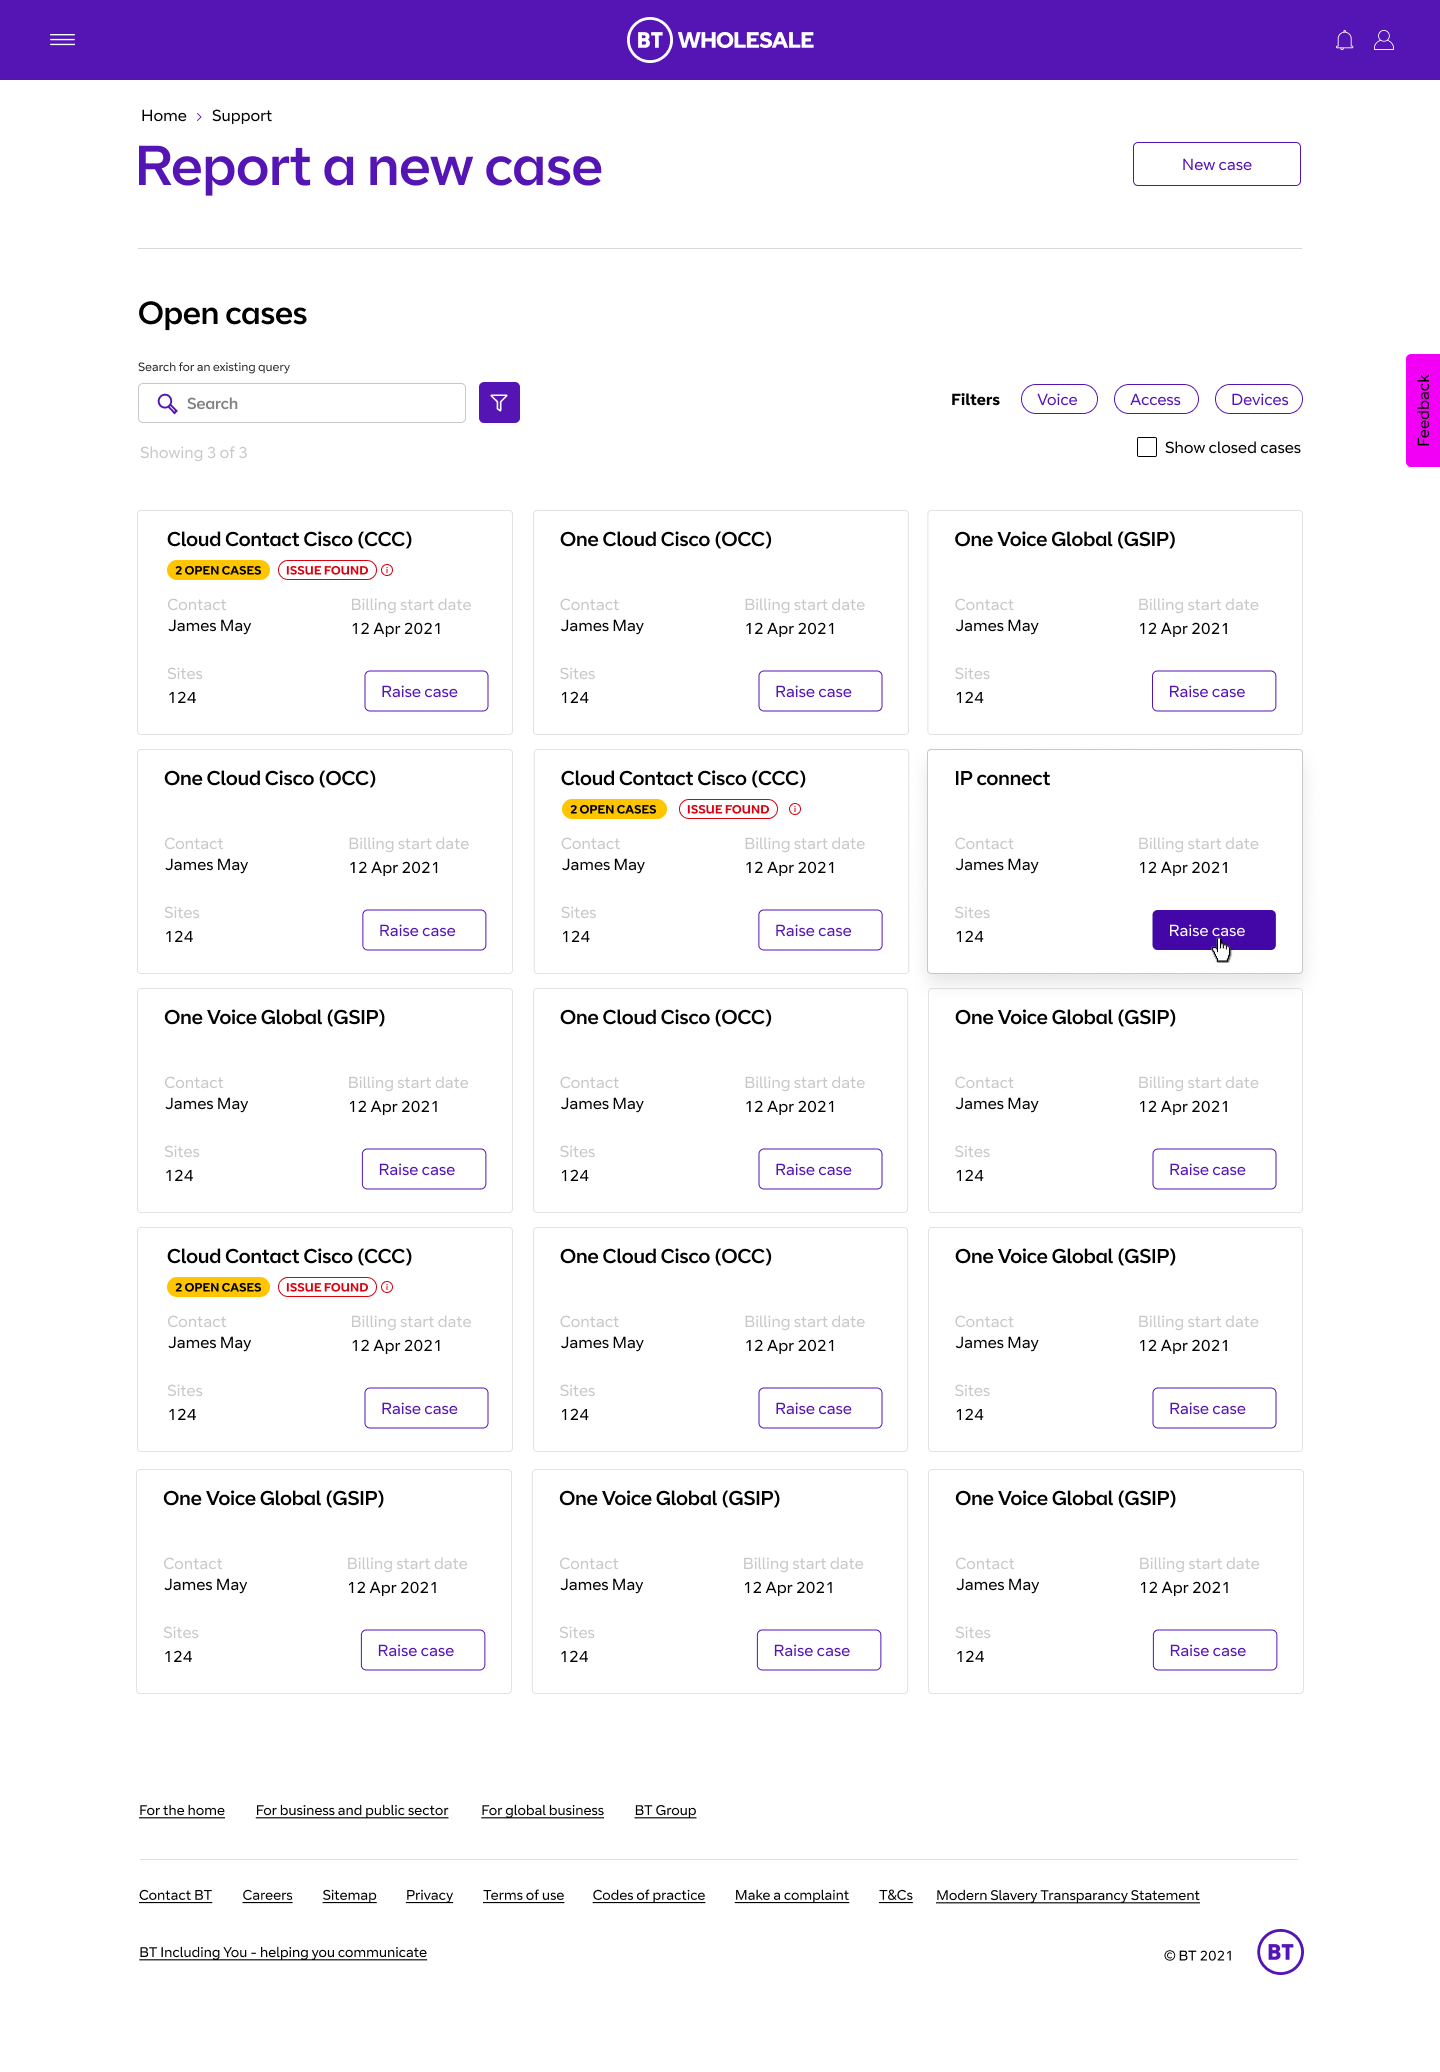Go to Home breadcrumb
1440x2072 pixels.
[x=164, y=116]
